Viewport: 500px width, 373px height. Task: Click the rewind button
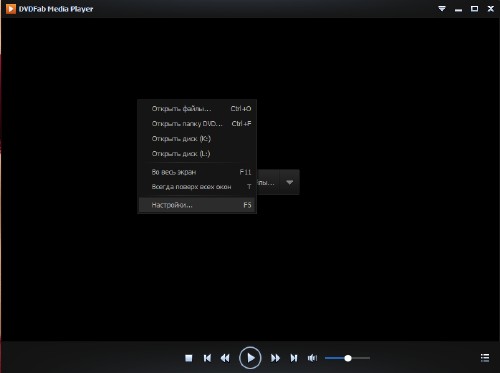(x=225, y=358)
